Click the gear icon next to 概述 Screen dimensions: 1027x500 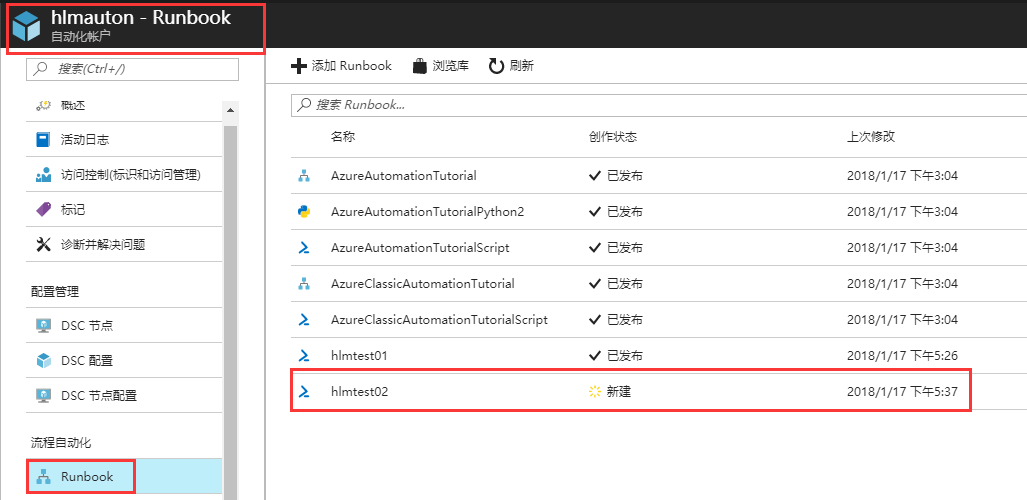coord(43,105)
